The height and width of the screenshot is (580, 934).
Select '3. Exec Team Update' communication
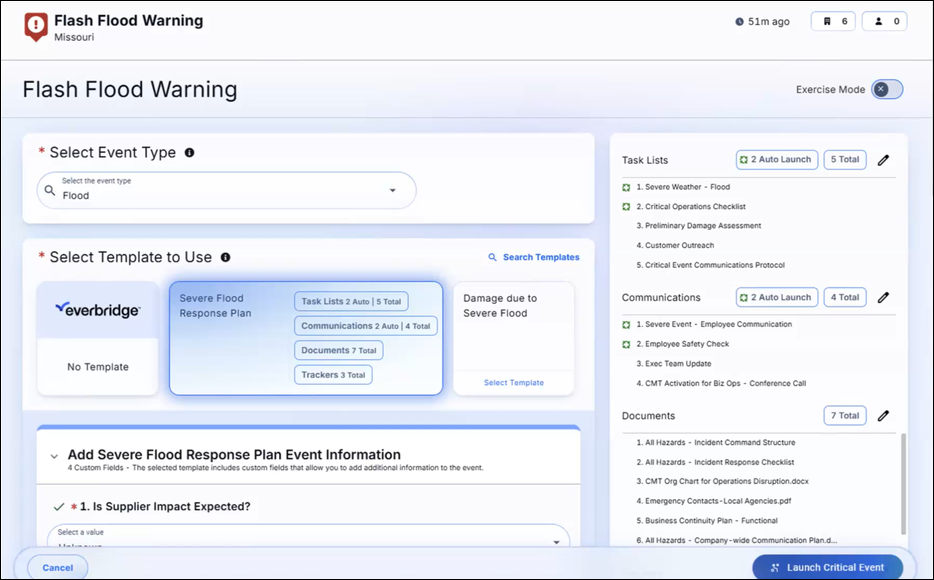[674, 364]
